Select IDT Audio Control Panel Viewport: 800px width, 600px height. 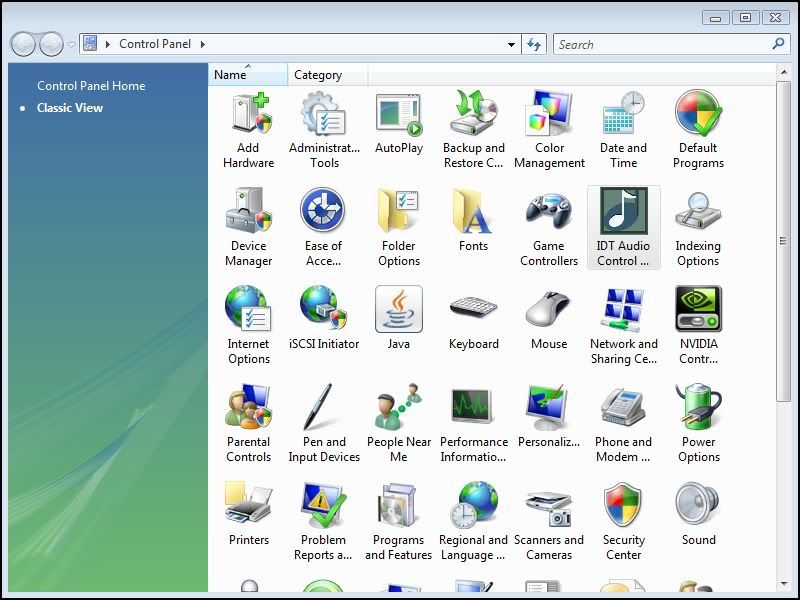tap(623, 228)
